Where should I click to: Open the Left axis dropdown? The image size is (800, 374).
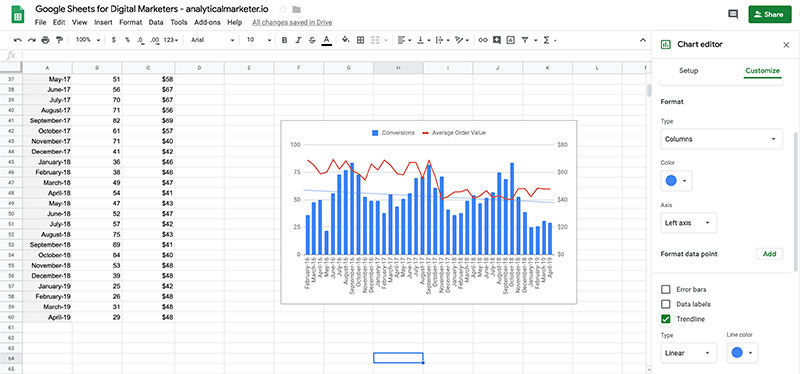688,223
